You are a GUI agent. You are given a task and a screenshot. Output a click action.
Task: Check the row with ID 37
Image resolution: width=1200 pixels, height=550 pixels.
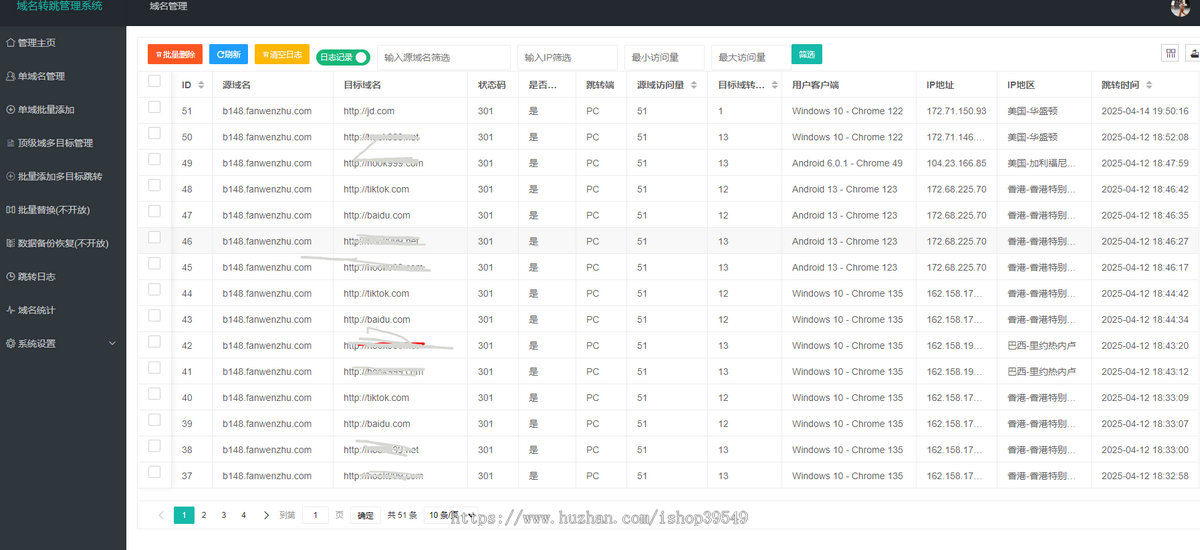[x=154, y=471]
